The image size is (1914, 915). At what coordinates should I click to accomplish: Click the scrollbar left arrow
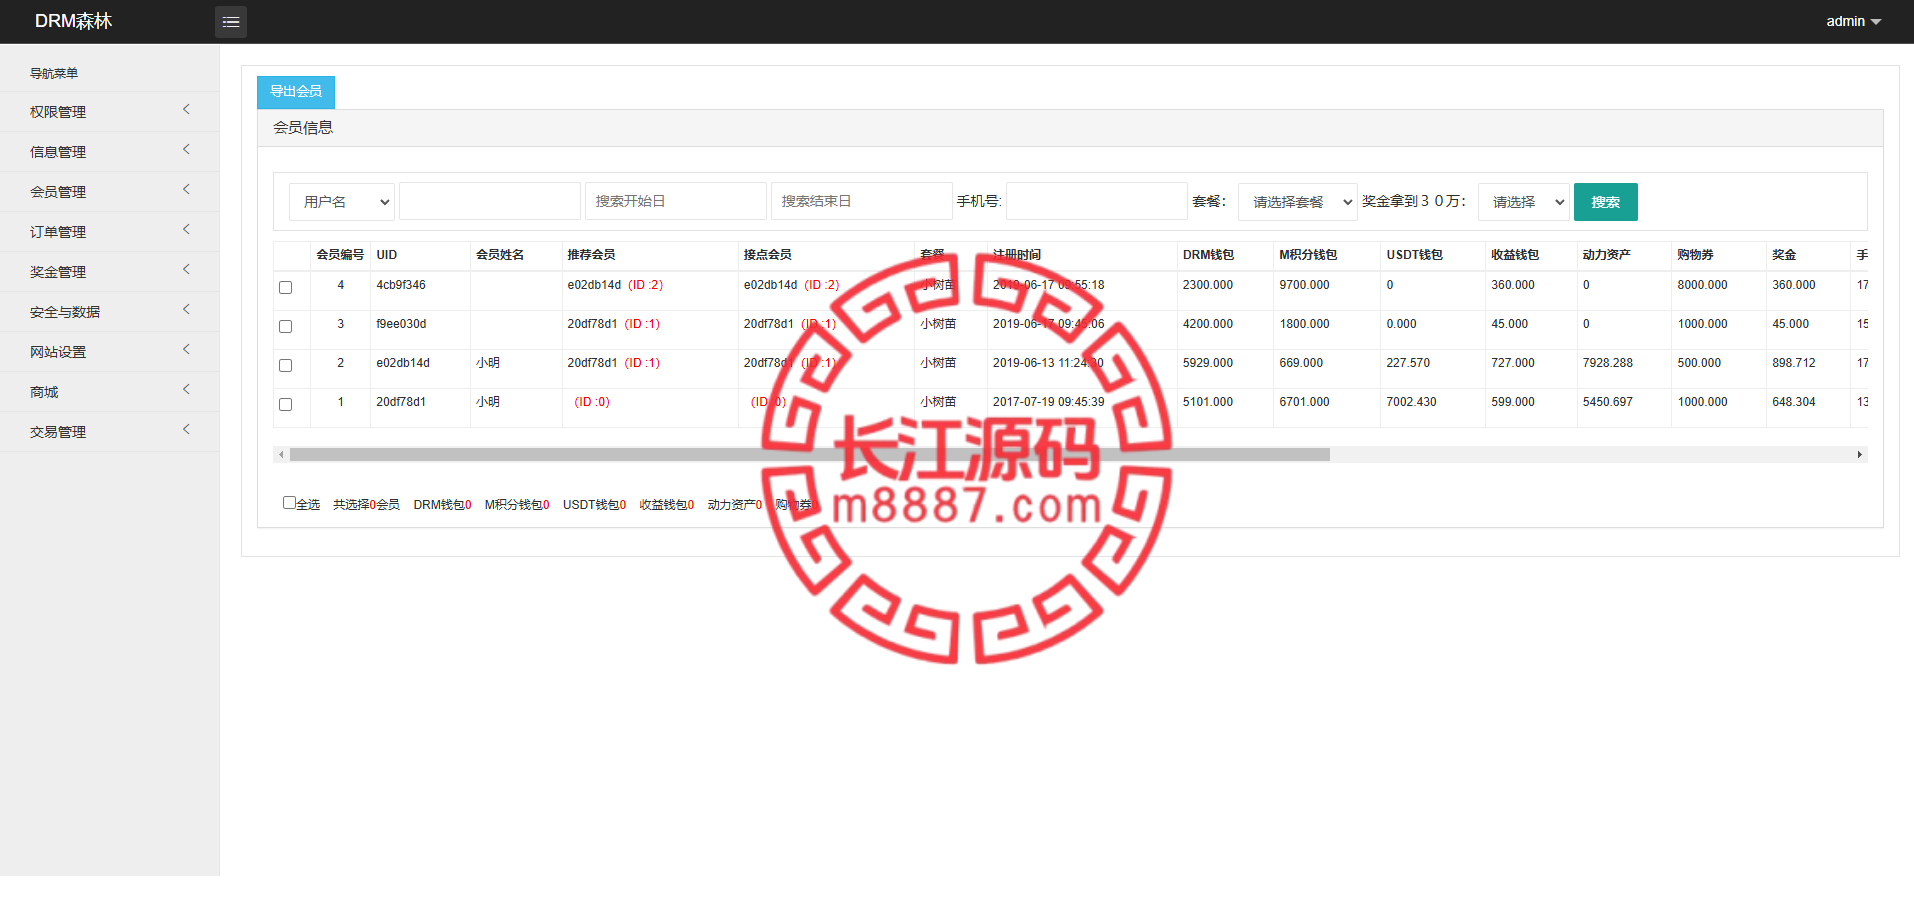(x=281, y=454)
